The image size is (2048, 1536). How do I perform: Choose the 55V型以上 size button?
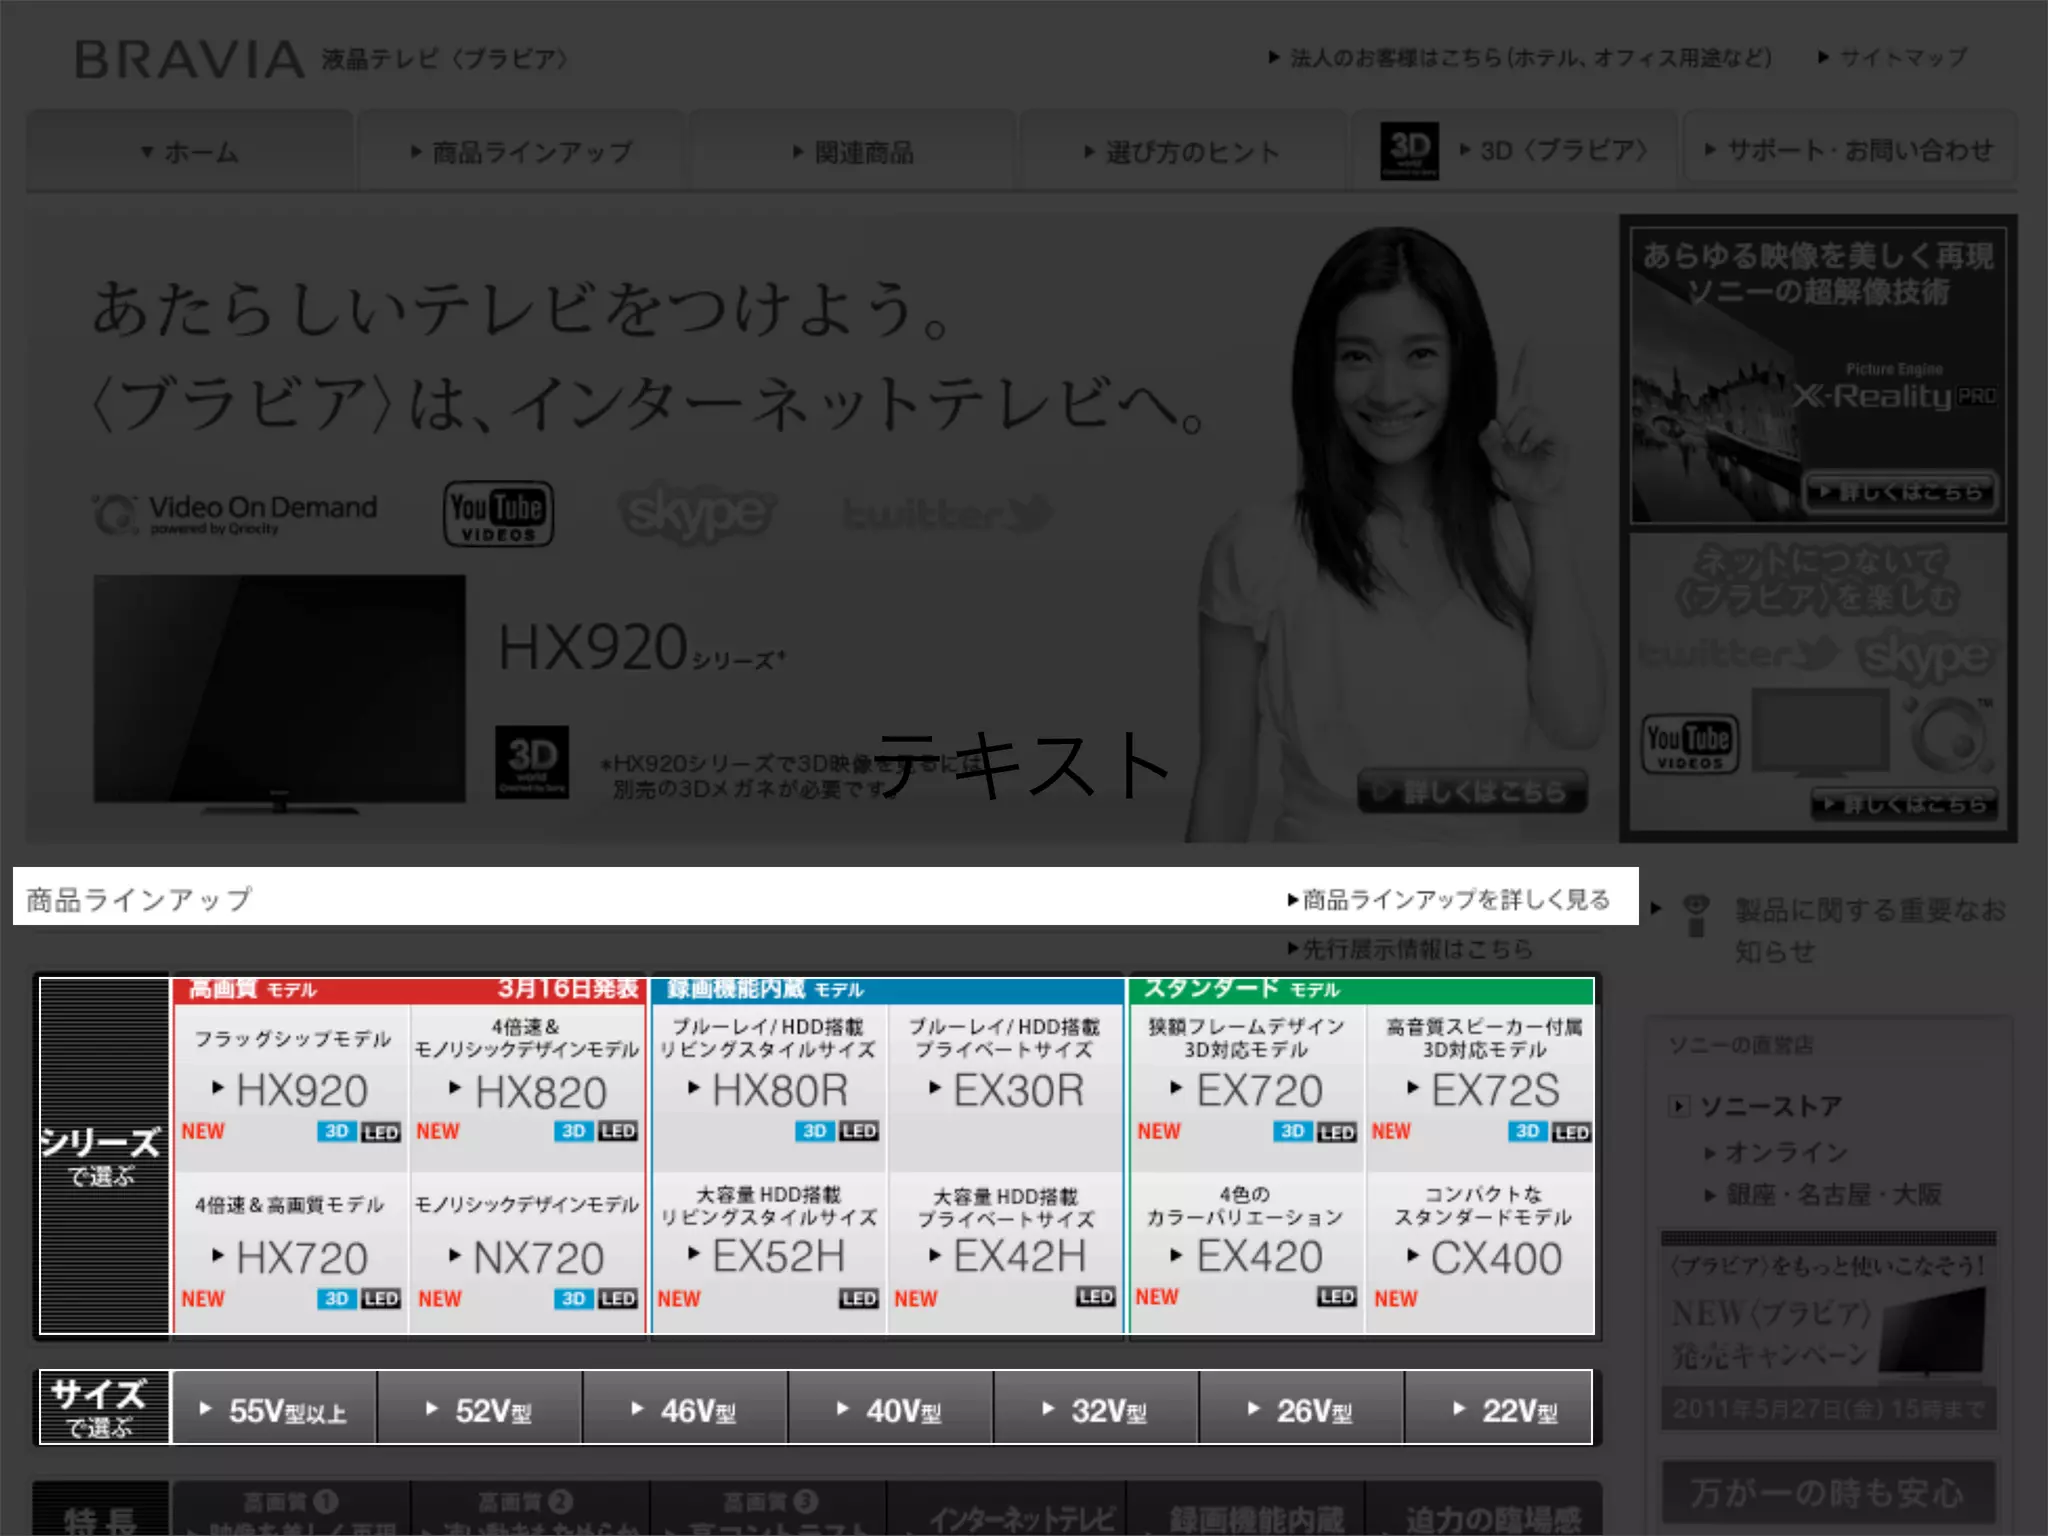coord(274,1410)
